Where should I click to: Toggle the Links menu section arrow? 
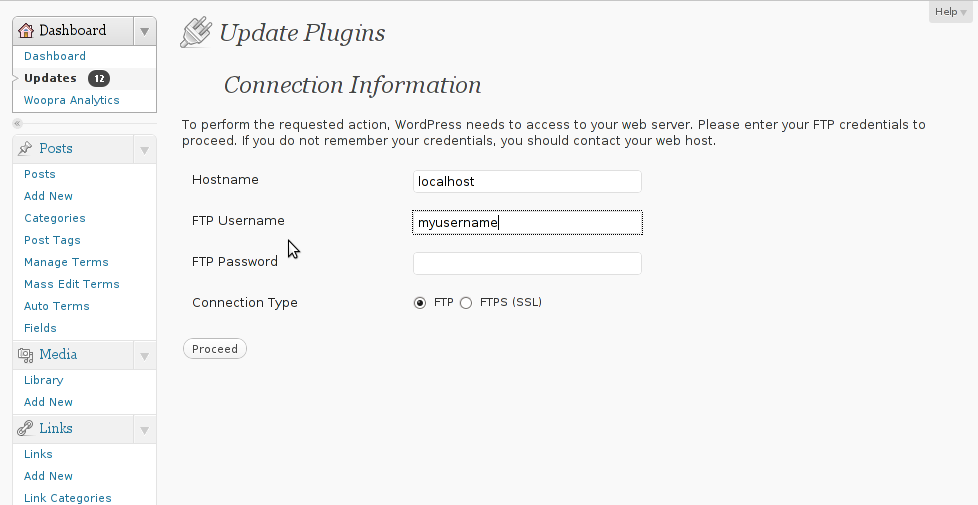pyautogui.click(x=144, y=430)
